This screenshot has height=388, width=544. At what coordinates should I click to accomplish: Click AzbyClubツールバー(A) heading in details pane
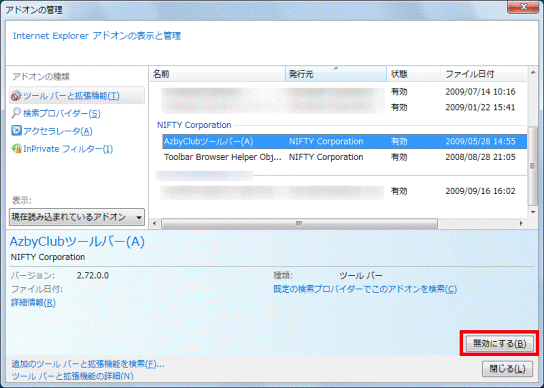click(77, 242)
